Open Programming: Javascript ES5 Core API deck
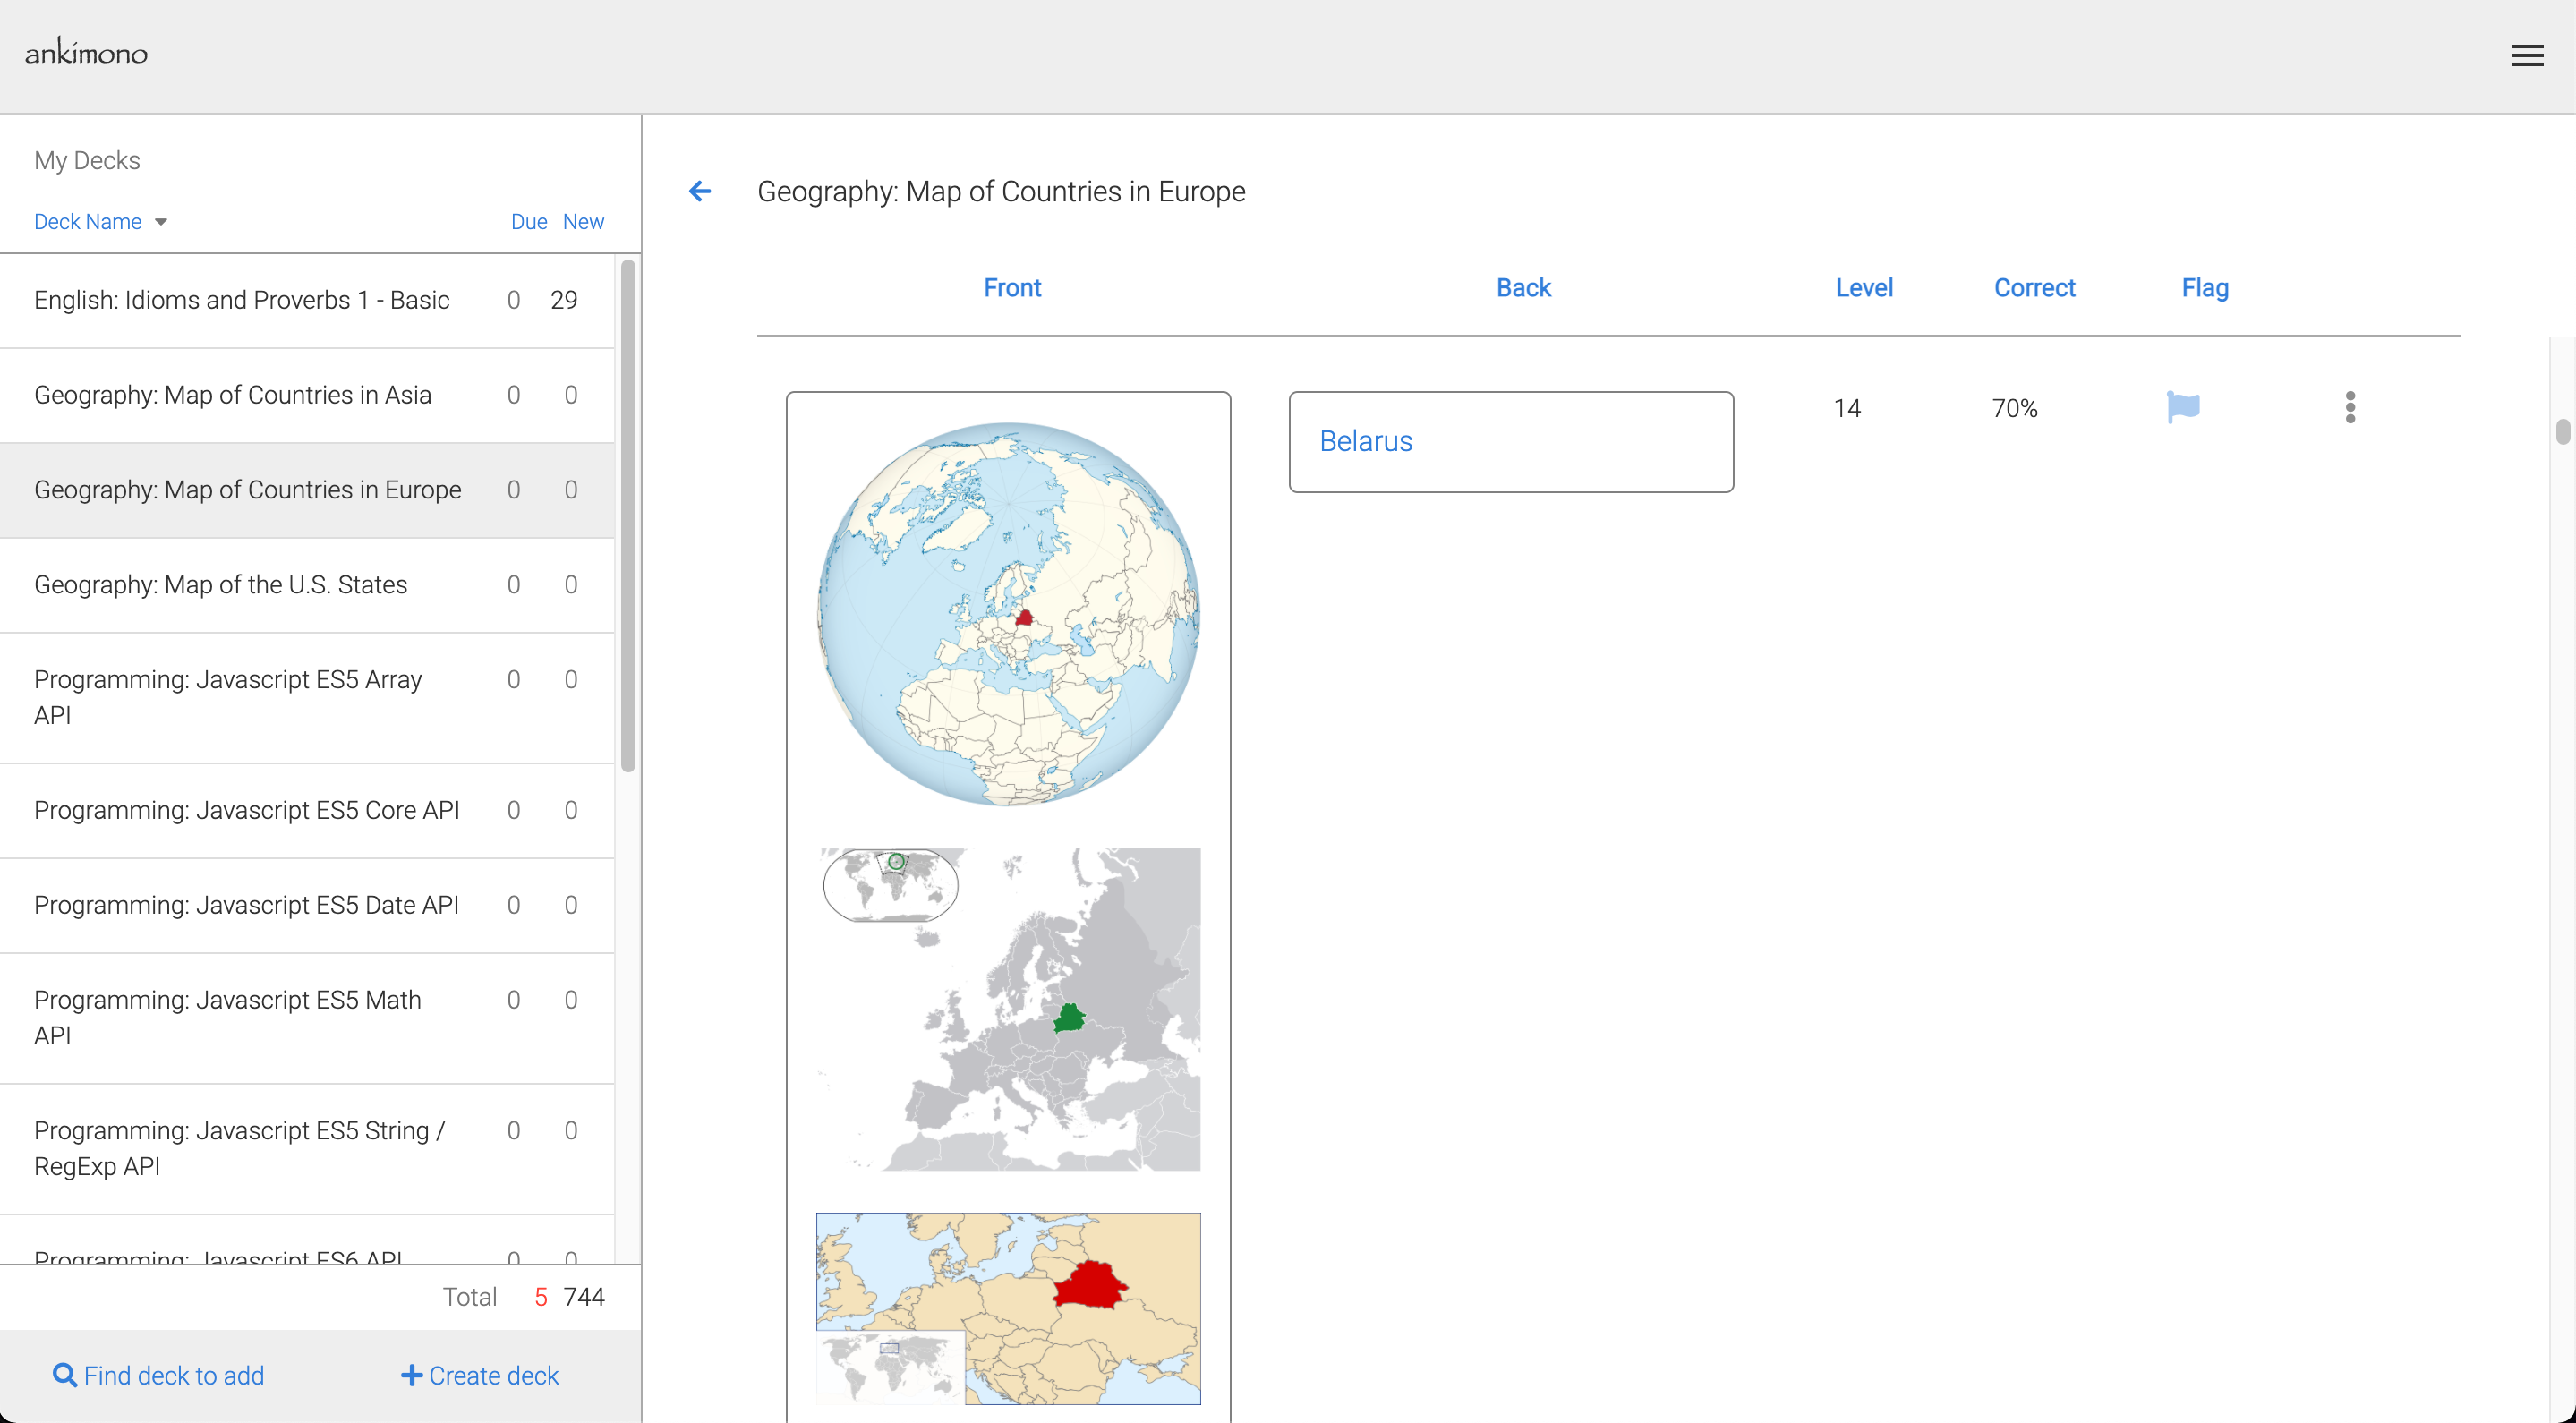2576x1423 pixels. click(247, 810)
